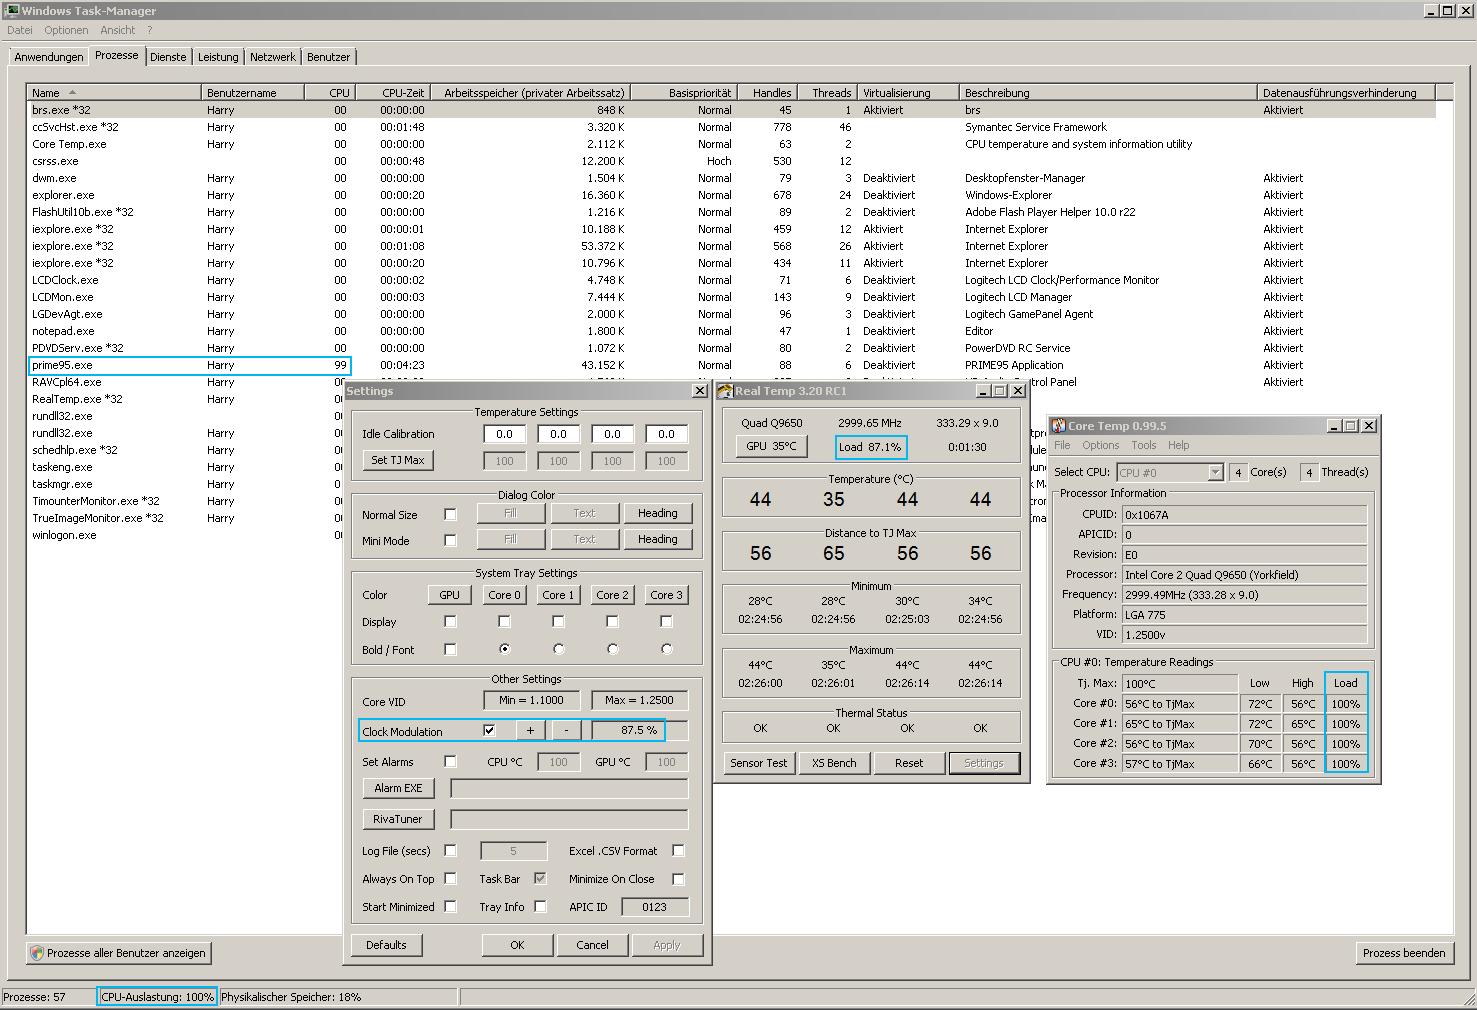Image resolution: width=1477 pixels, height=1010 pixels.
Task: Enable the Mini Mode checkbox
Action: (450, 540)
